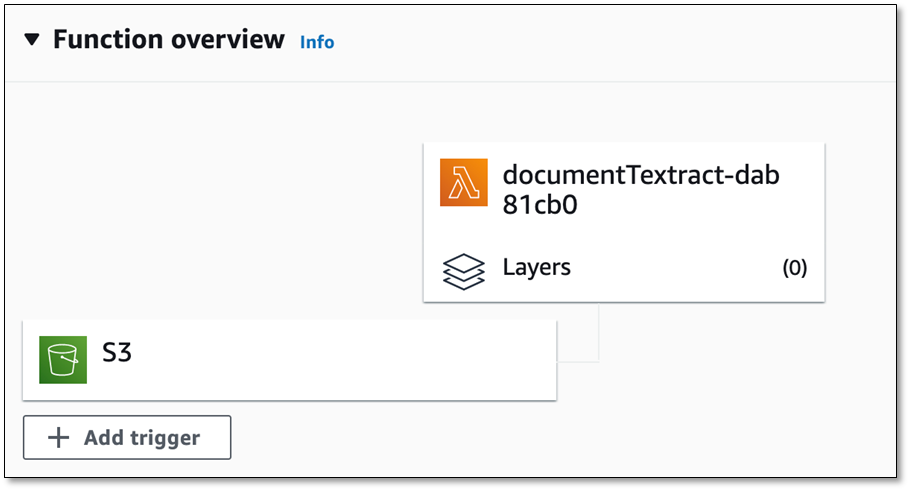Click the Layers stack icon
Viewport: 910px width, 490px height.
click(464, 271)
